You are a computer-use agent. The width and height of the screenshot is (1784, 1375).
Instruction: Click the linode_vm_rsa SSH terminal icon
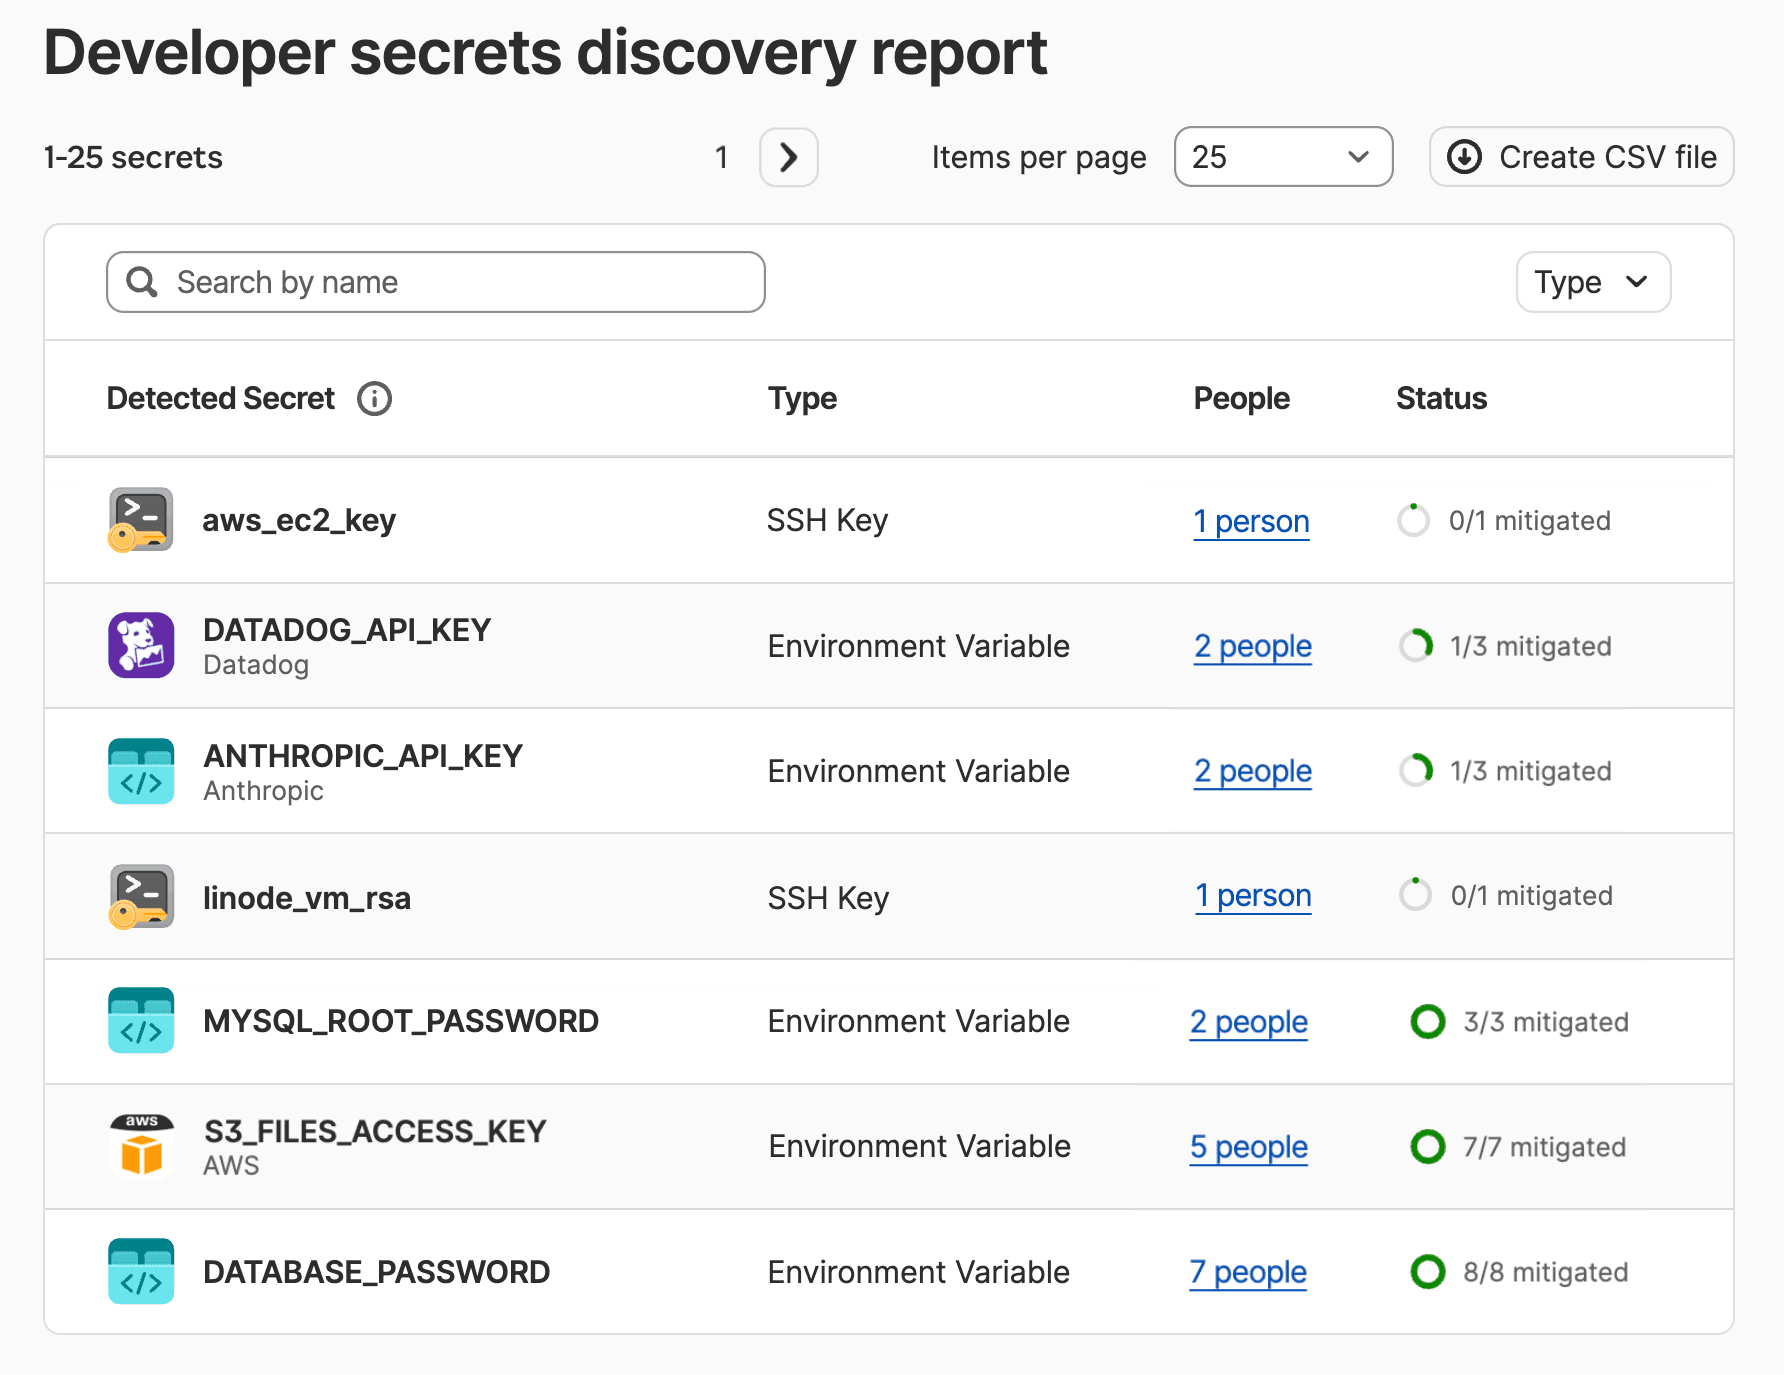pos(141,896)
